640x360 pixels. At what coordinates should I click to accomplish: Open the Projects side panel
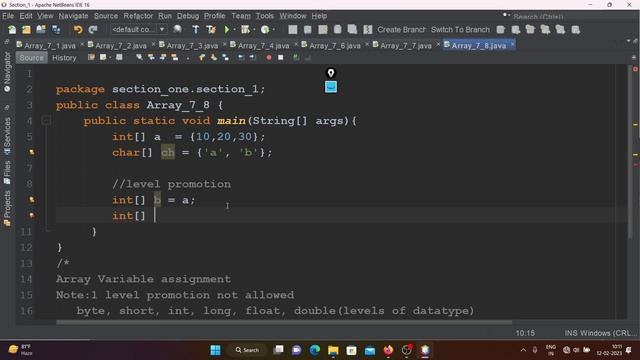click(x=7, y=208)
